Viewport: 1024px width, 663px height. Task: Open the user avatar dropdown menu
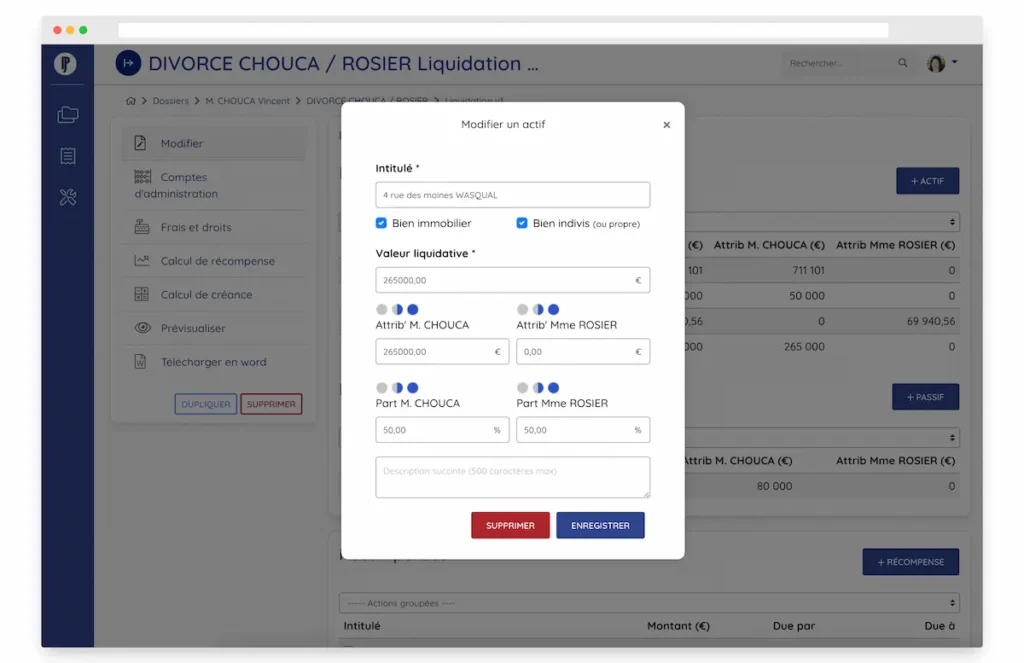coord(941,63)
